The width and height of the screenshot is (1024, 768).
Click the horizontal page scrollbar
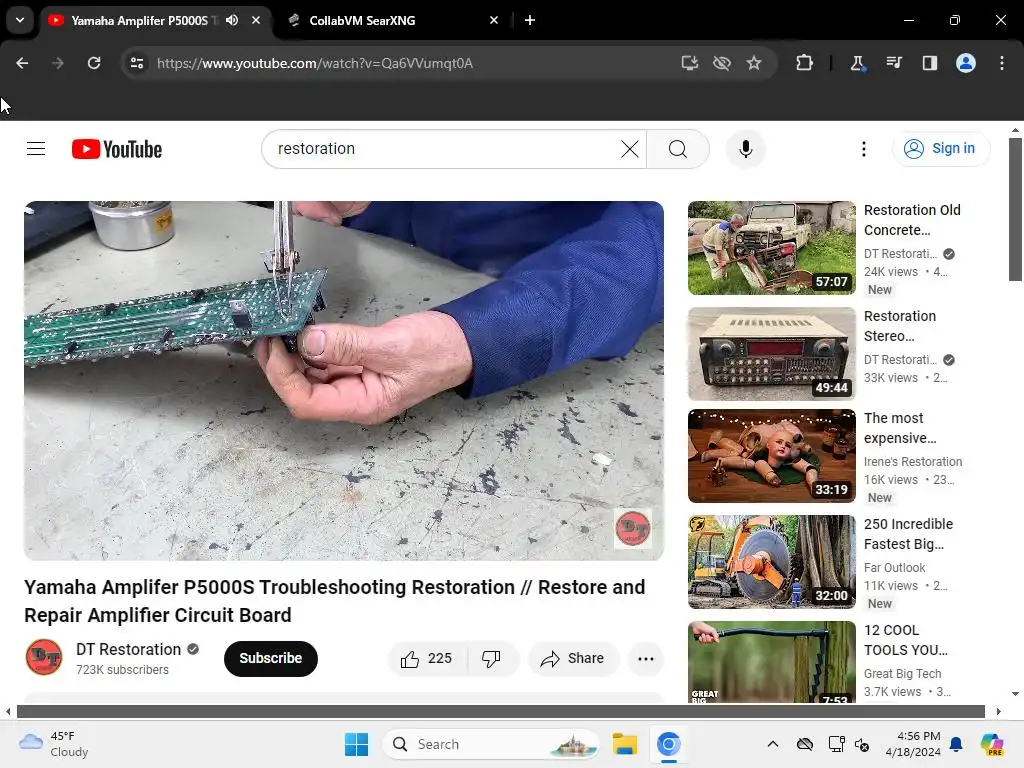(x=500, y=711)
